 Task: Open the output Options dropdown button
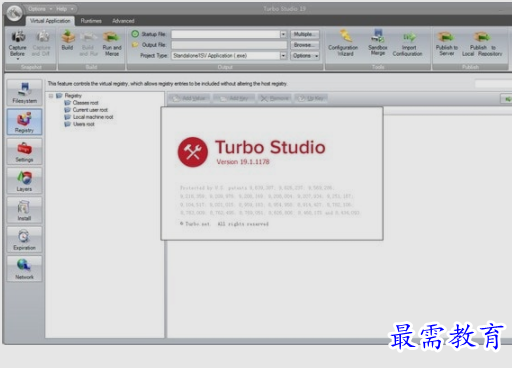pyautogui.click(x=305, y=56)
